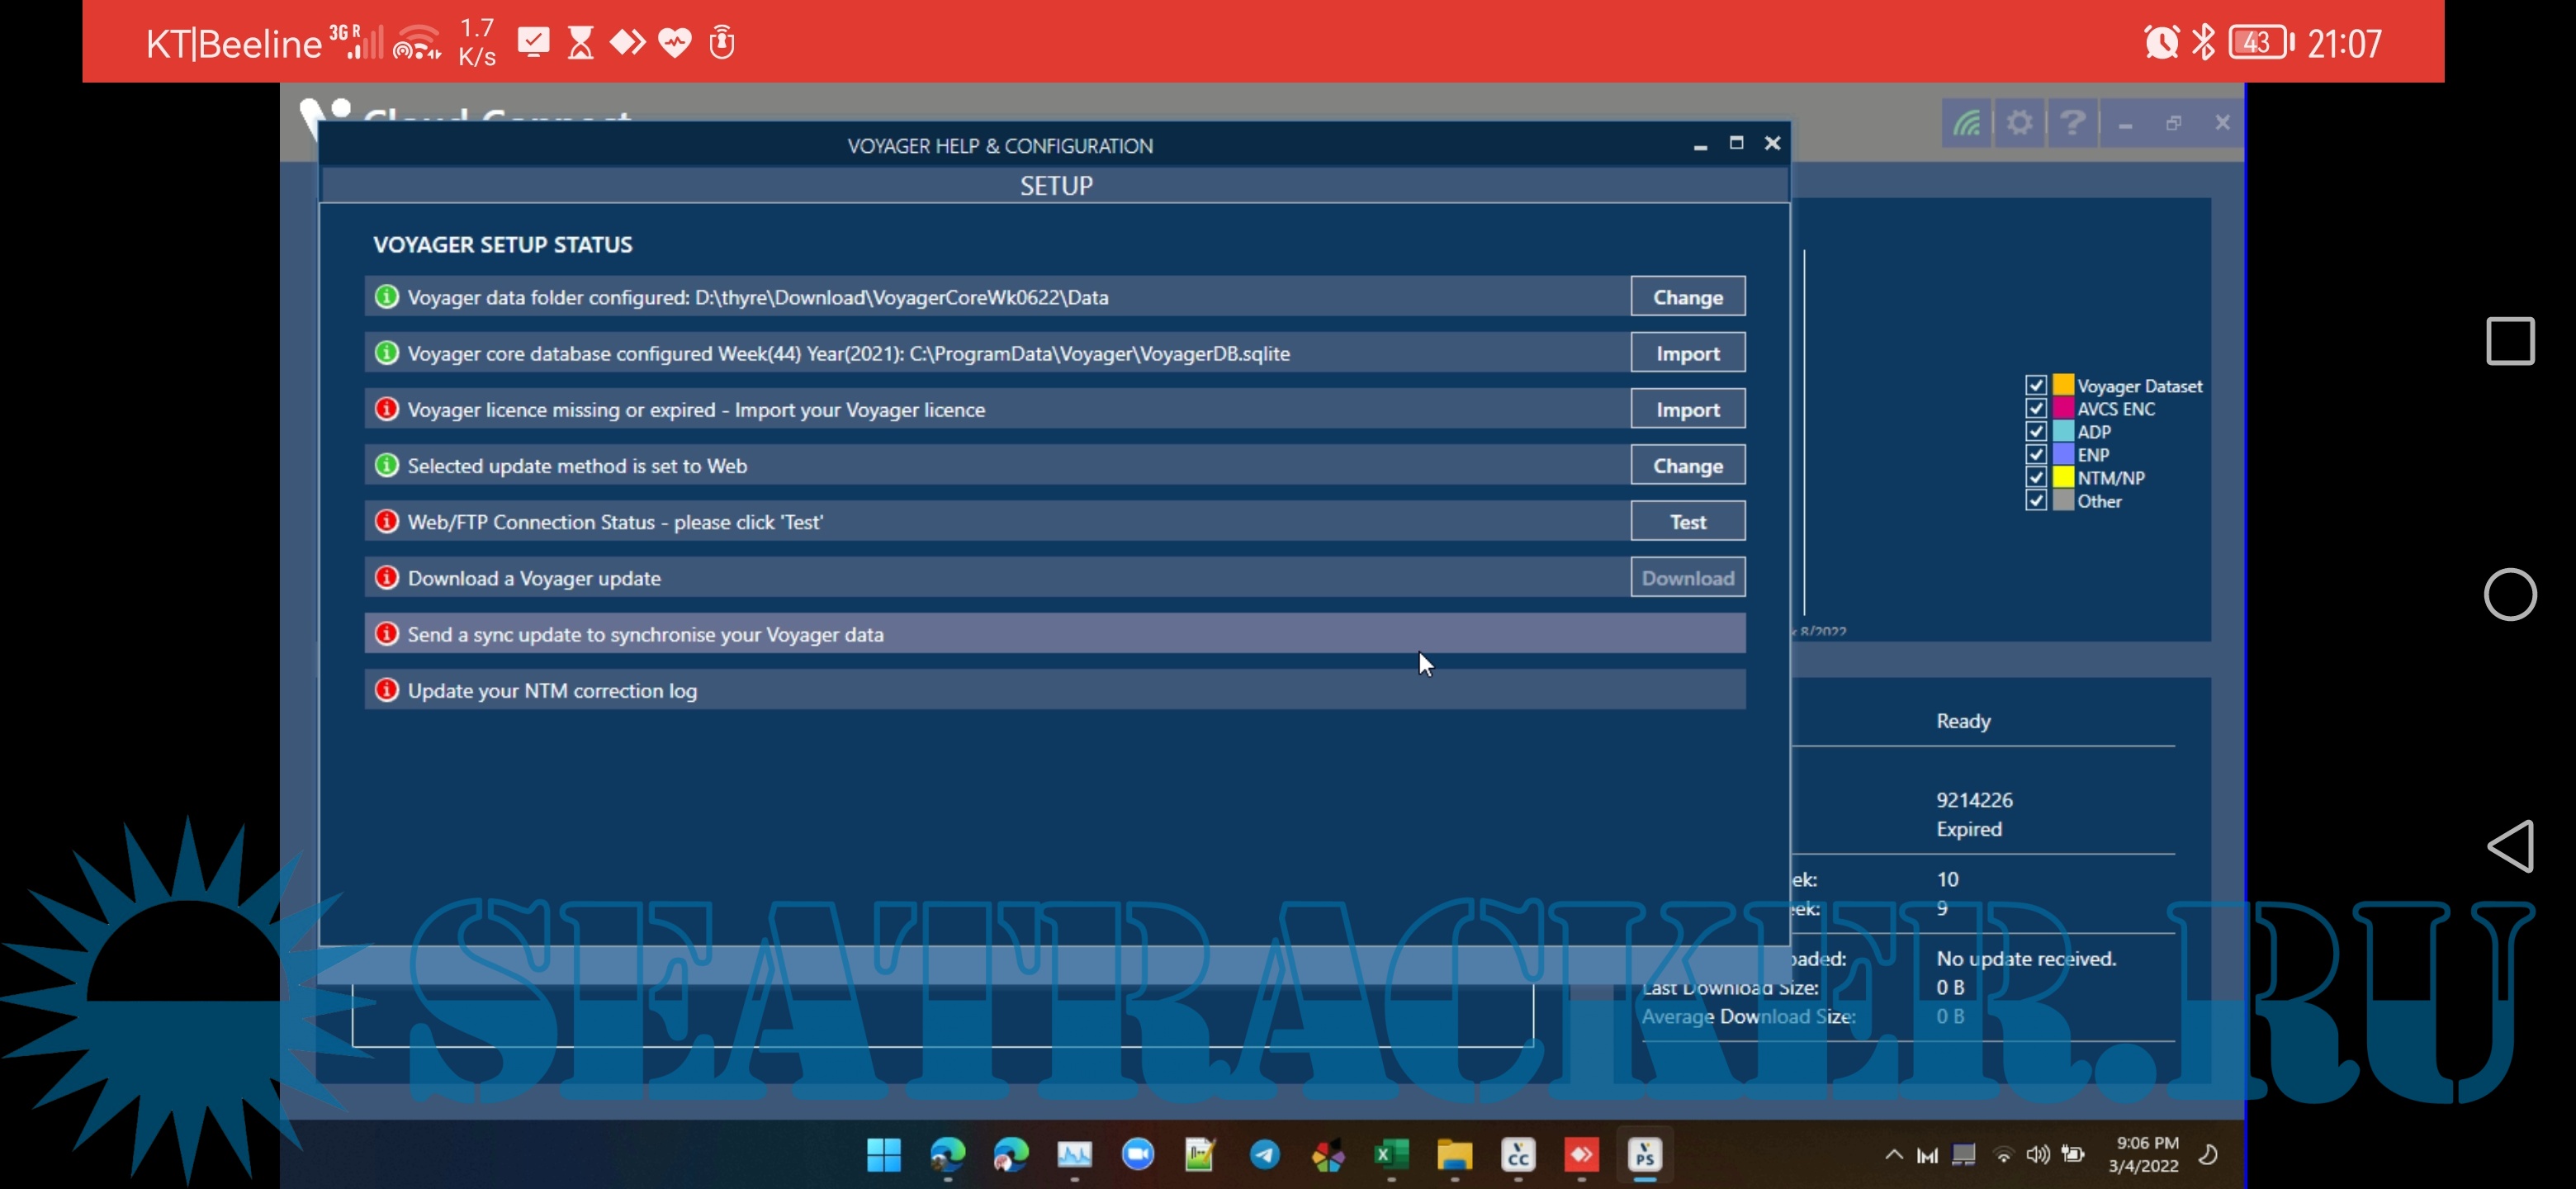Select the Update NTM correction log row
Viewport: 2576px width, 1189px height.
point(1054,690)
